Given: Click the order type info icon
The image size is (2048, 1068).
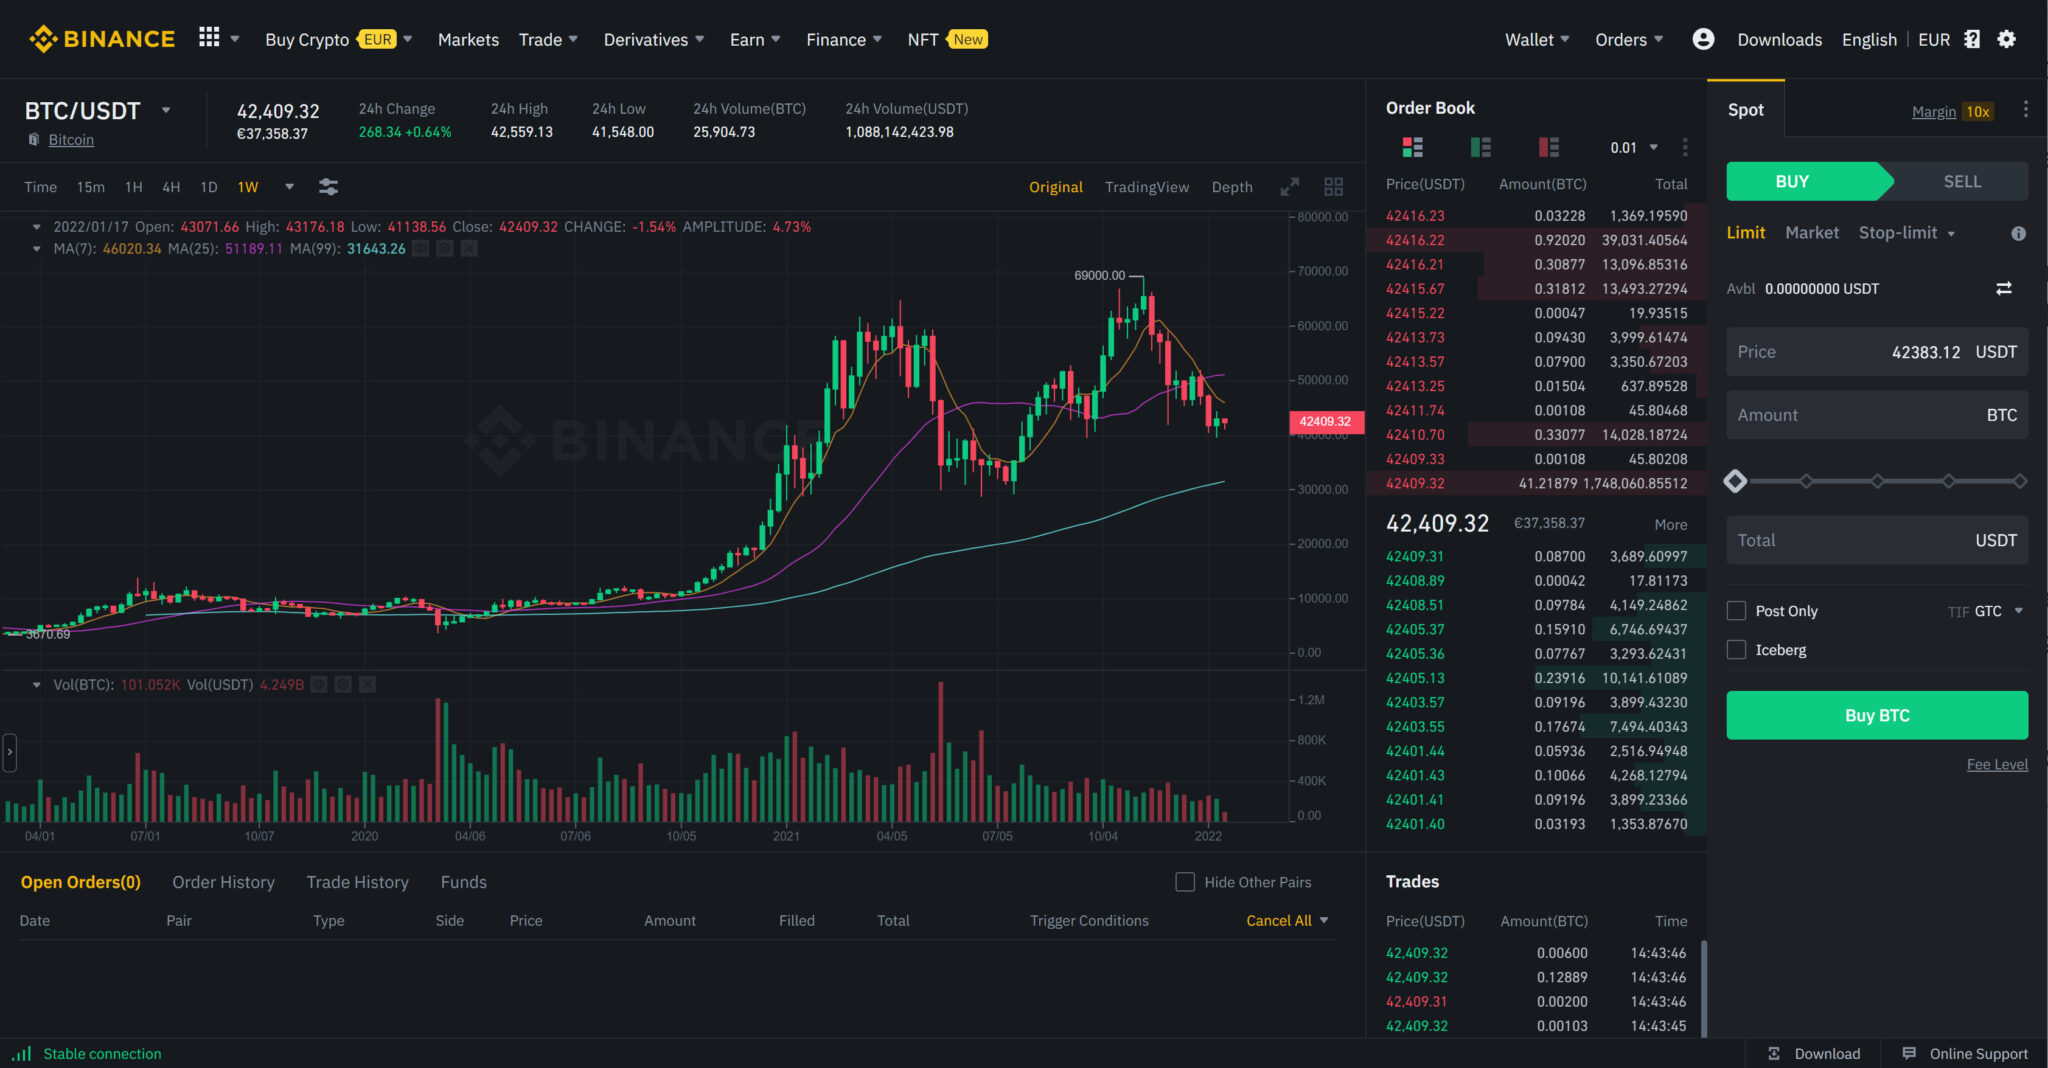Looking at the screenshot, I should pos(2019,233).
